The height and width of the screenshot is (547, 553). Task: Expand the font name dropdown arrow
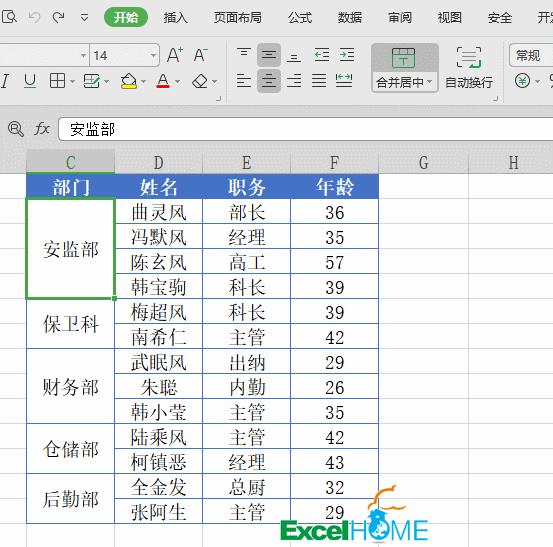[84, 55]
